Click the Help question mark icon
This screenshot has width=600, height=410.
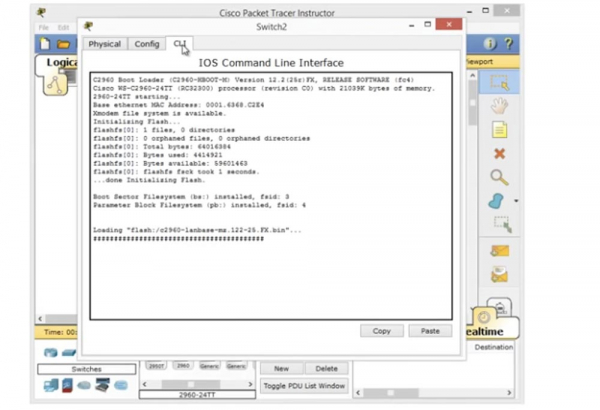tap(509, 45)
